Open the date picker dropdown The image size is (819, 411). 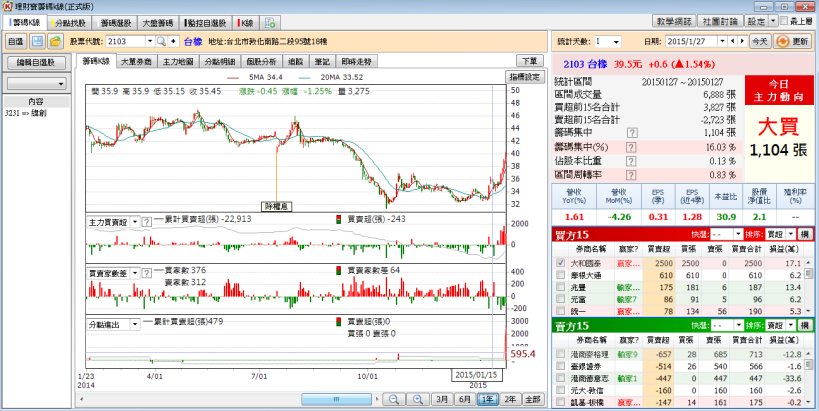pos(723,41)
